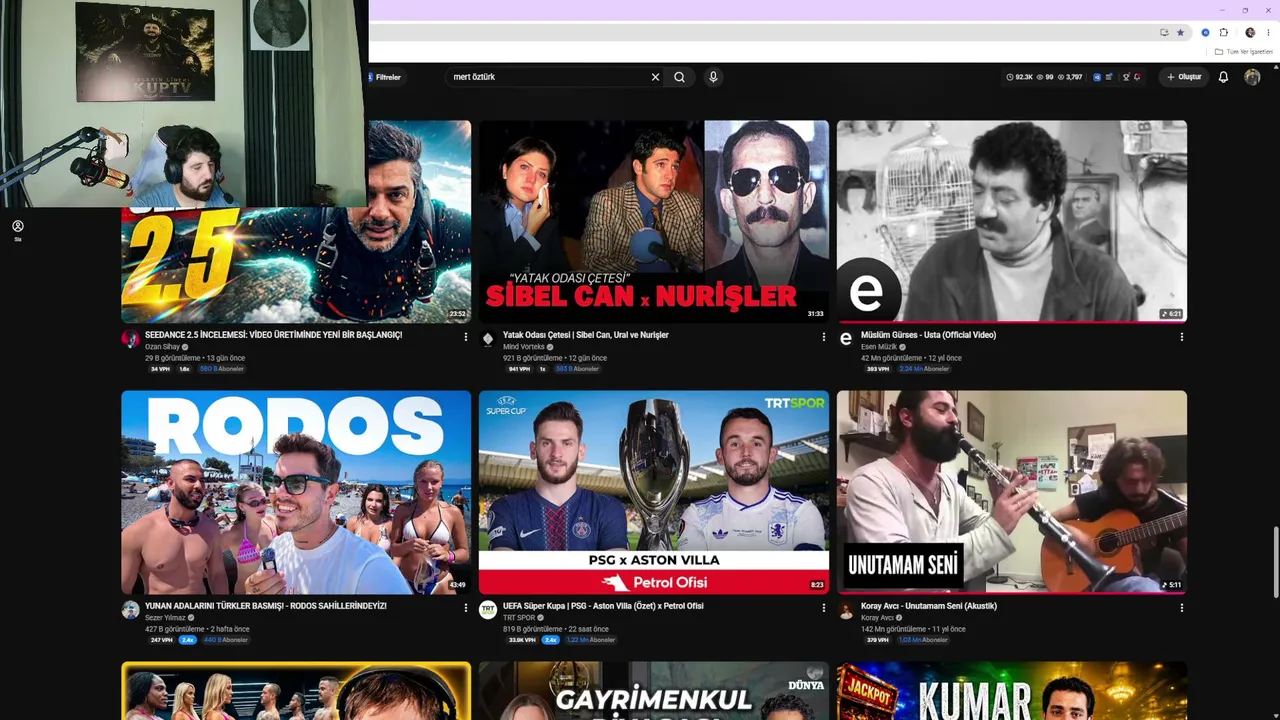This screenshot has height=720, width=1280.
Task: Open TRT SPOR channel avatar
Action: 488,610
